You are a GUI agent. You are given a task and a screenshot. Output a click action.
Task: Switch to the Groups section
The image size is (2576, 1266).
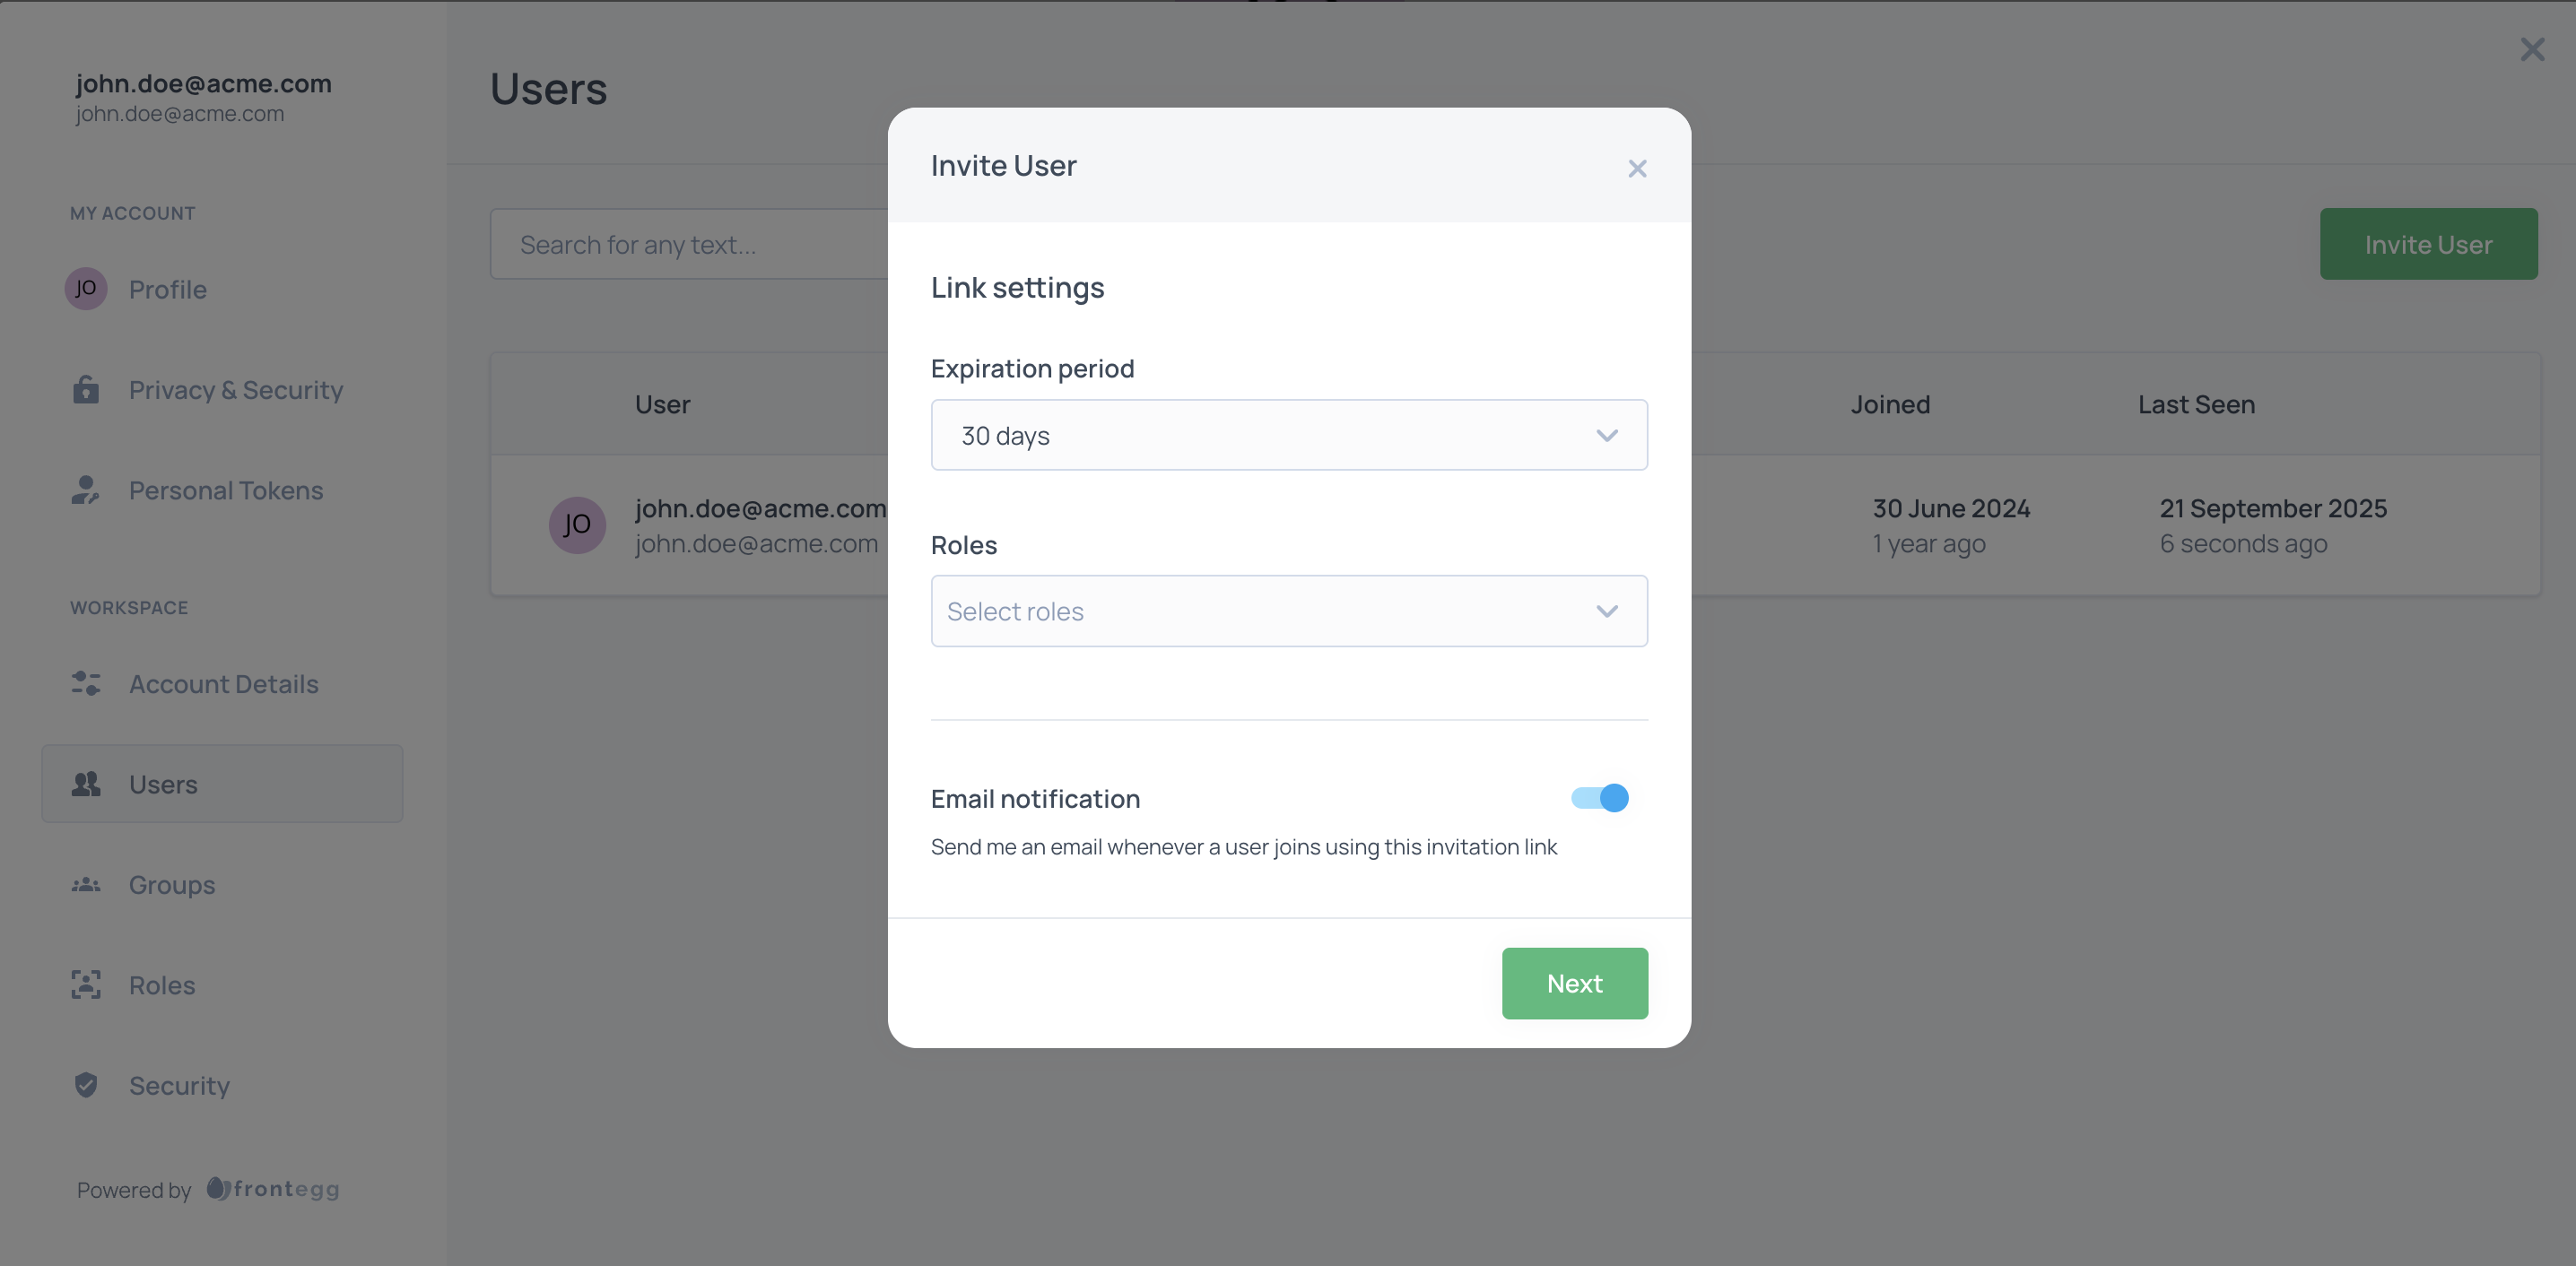[x=171, y=884]
